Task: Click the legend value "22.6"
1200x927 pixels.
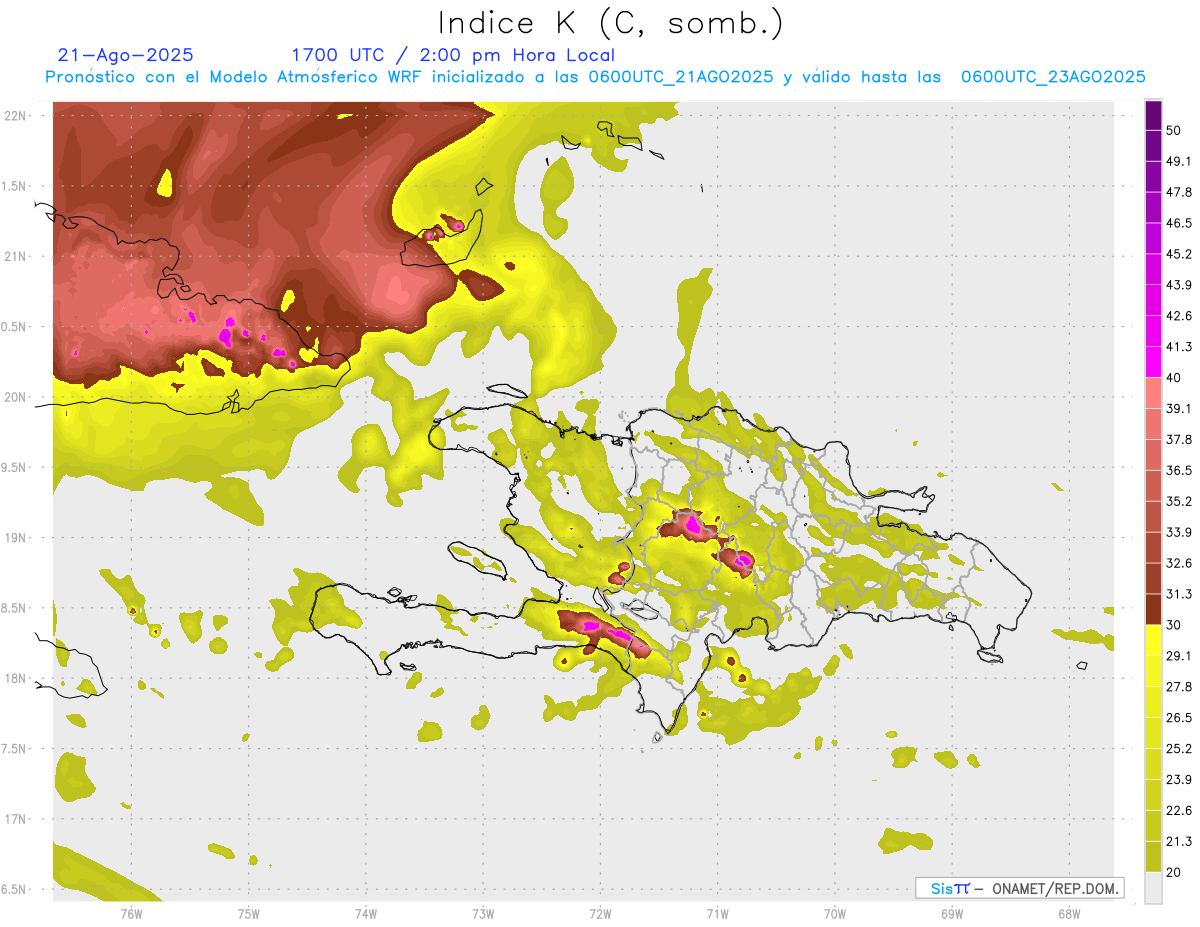Action: (x=1179, y=811)
